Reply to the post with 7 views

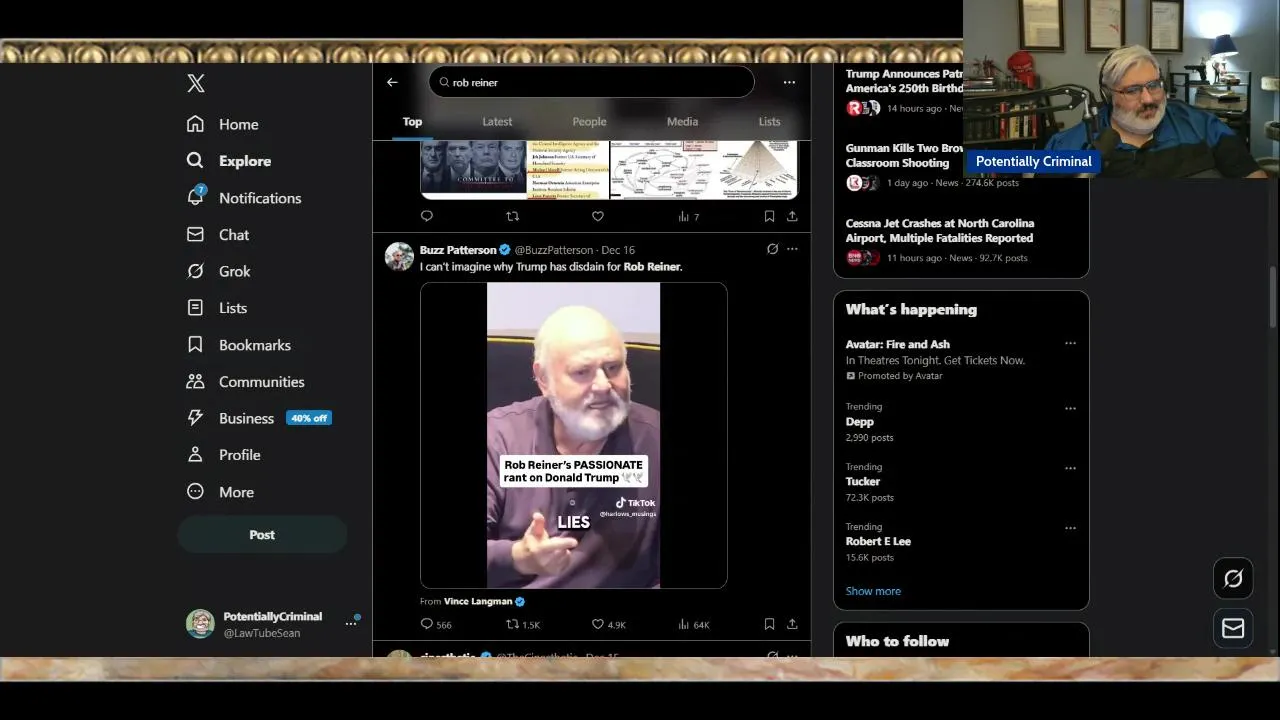tap(427, 216)
